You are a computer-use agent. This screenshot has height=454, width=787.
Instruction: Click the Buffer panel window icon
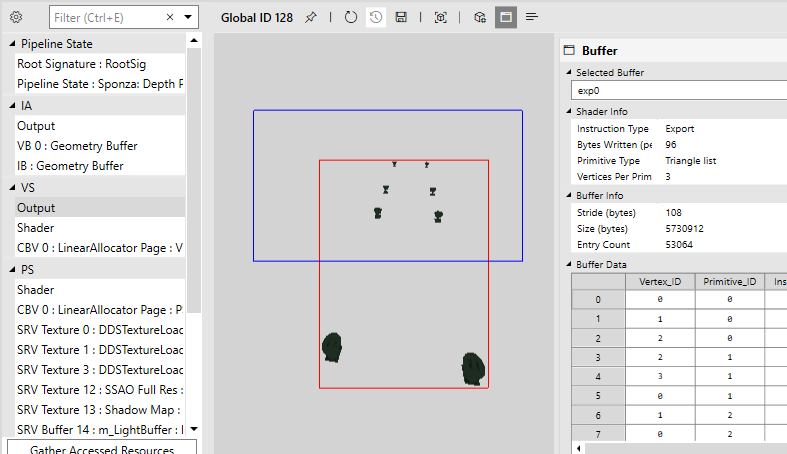pos(569,50)
